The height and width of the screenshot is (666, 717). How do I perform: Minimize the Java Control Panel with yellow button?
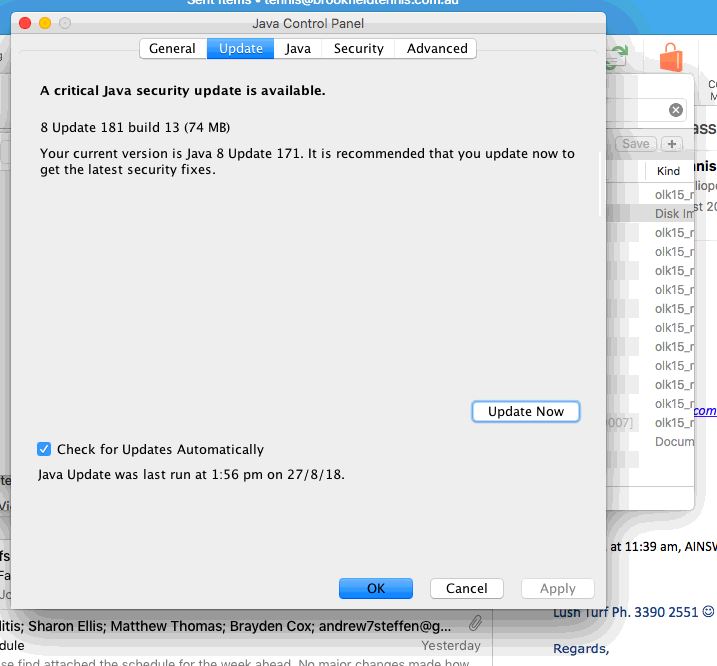click(45, 23)
